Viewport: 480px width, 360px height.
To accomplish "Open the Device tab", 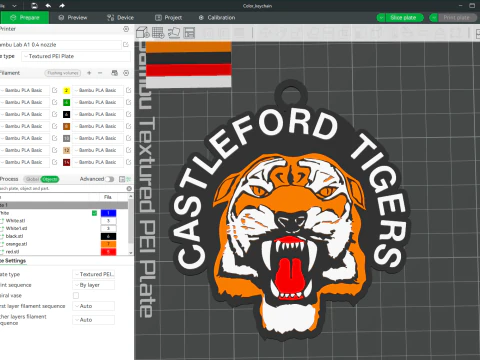I will (120, 18).
